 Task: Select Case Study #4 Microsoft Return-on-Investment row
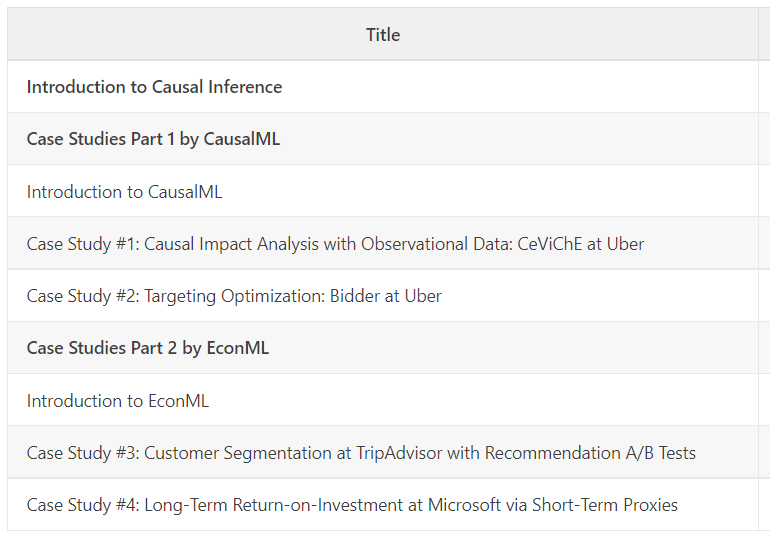(352, 505)
